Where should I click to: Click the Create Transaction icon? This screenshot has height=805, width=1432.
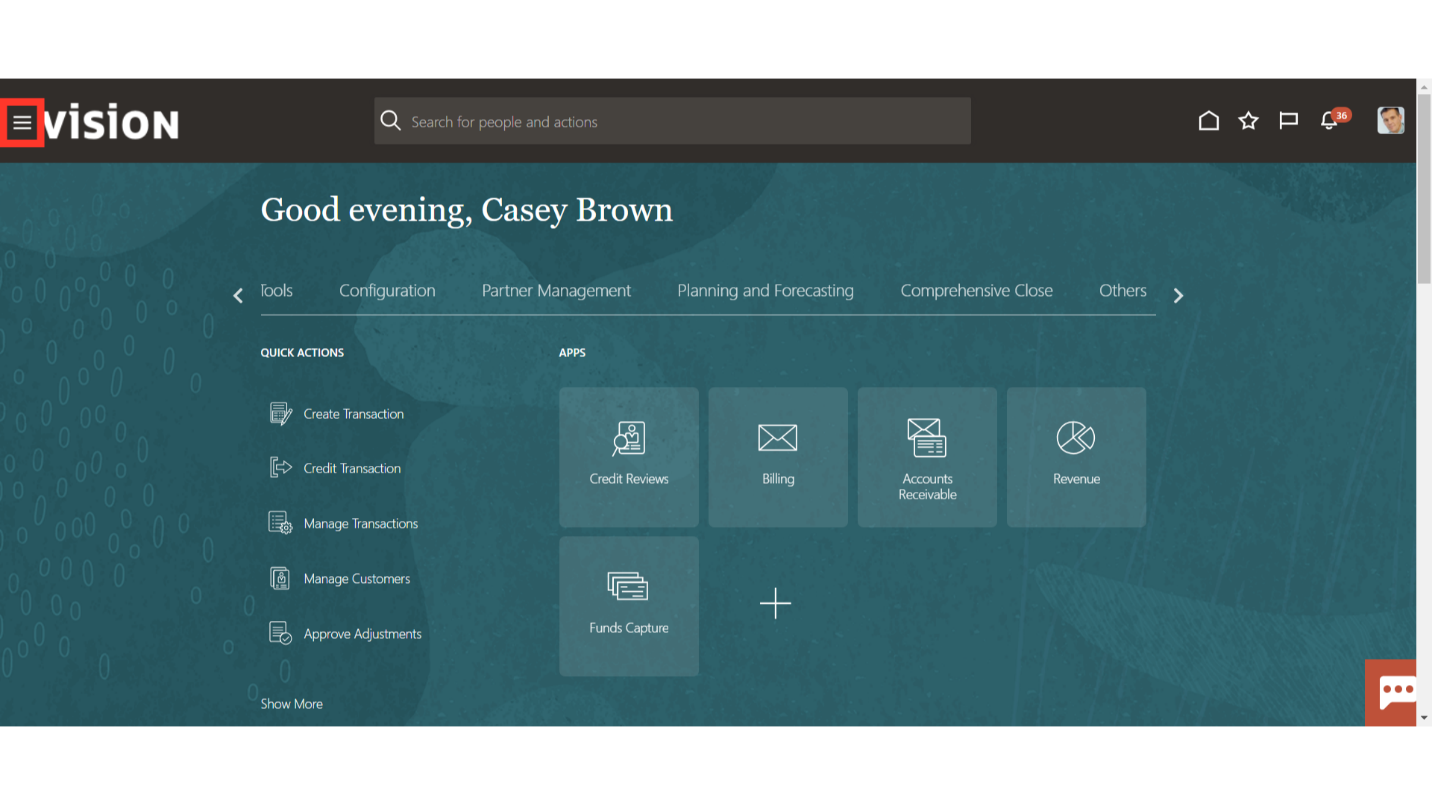(x=281, y=413)
